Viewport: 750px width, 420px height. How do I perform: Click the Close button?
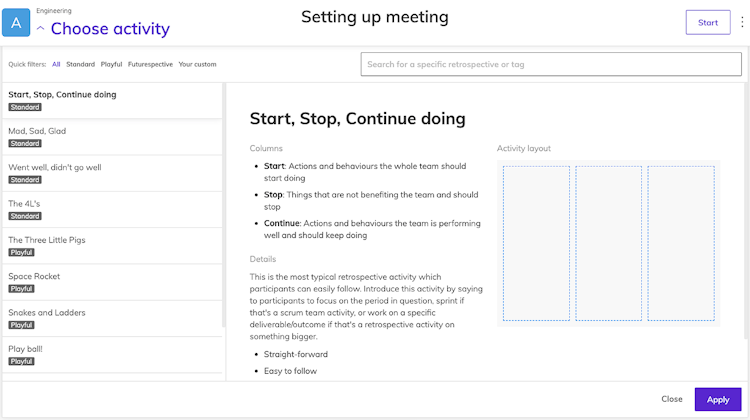pyautogui.click(x=672, y=399)
